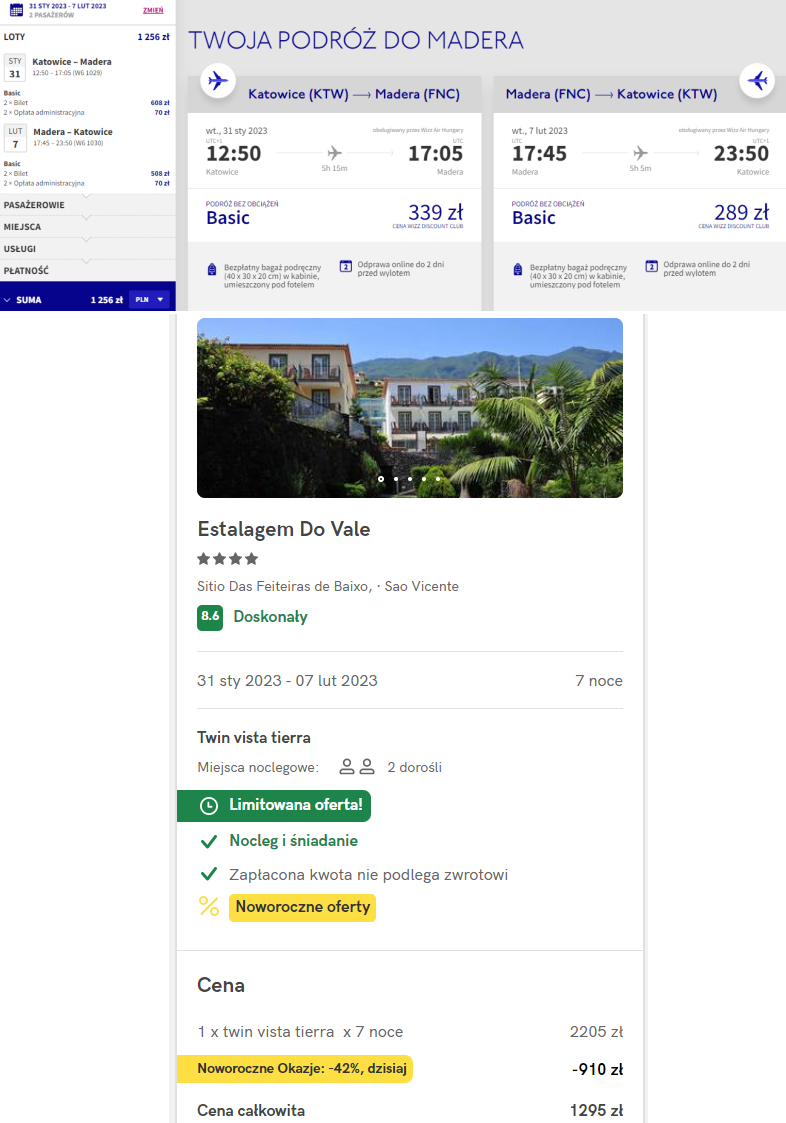
Task: Open the Miejsca step
Action: tap(22, 227)
